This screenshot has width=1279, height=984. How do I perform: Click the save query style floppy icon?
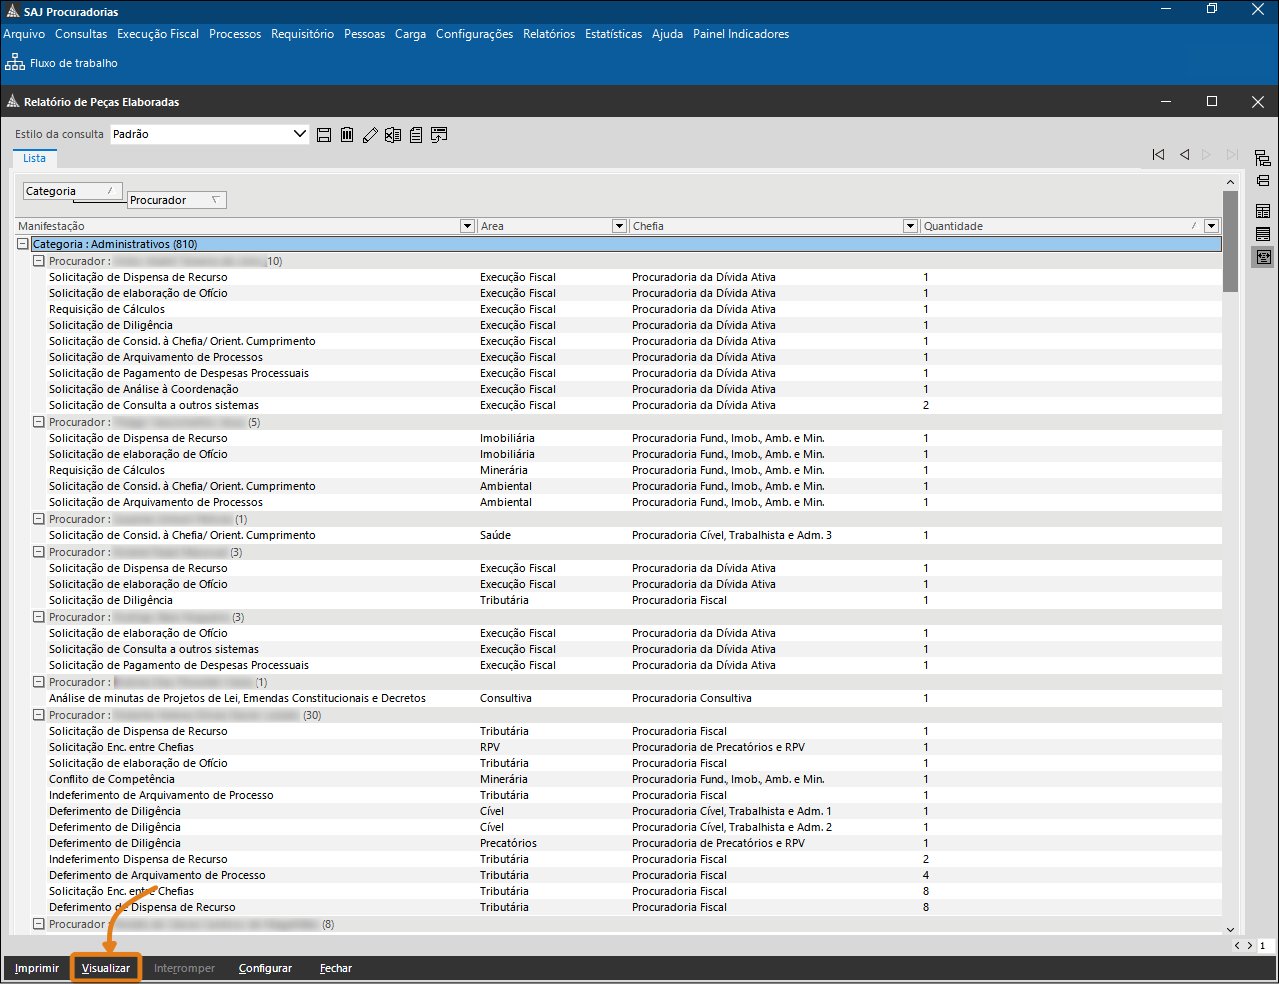coord(324,135)
